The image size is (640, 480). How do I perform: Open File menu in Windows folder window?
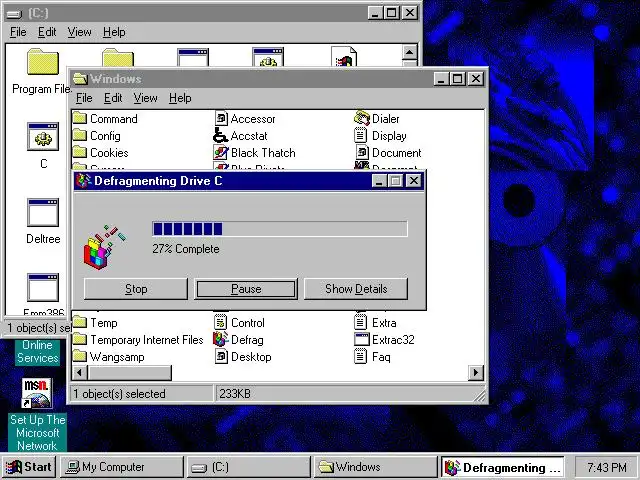(84, 98)
